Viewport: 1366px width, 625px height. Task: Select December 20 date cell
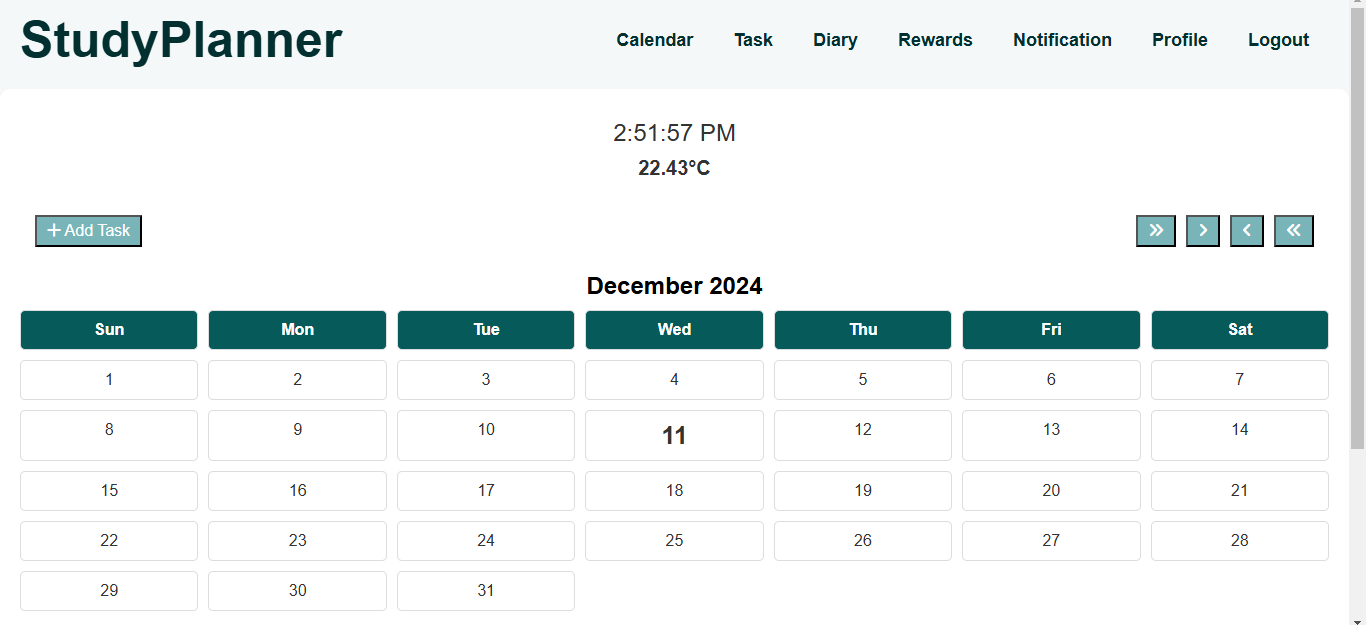click(1050, 490)
